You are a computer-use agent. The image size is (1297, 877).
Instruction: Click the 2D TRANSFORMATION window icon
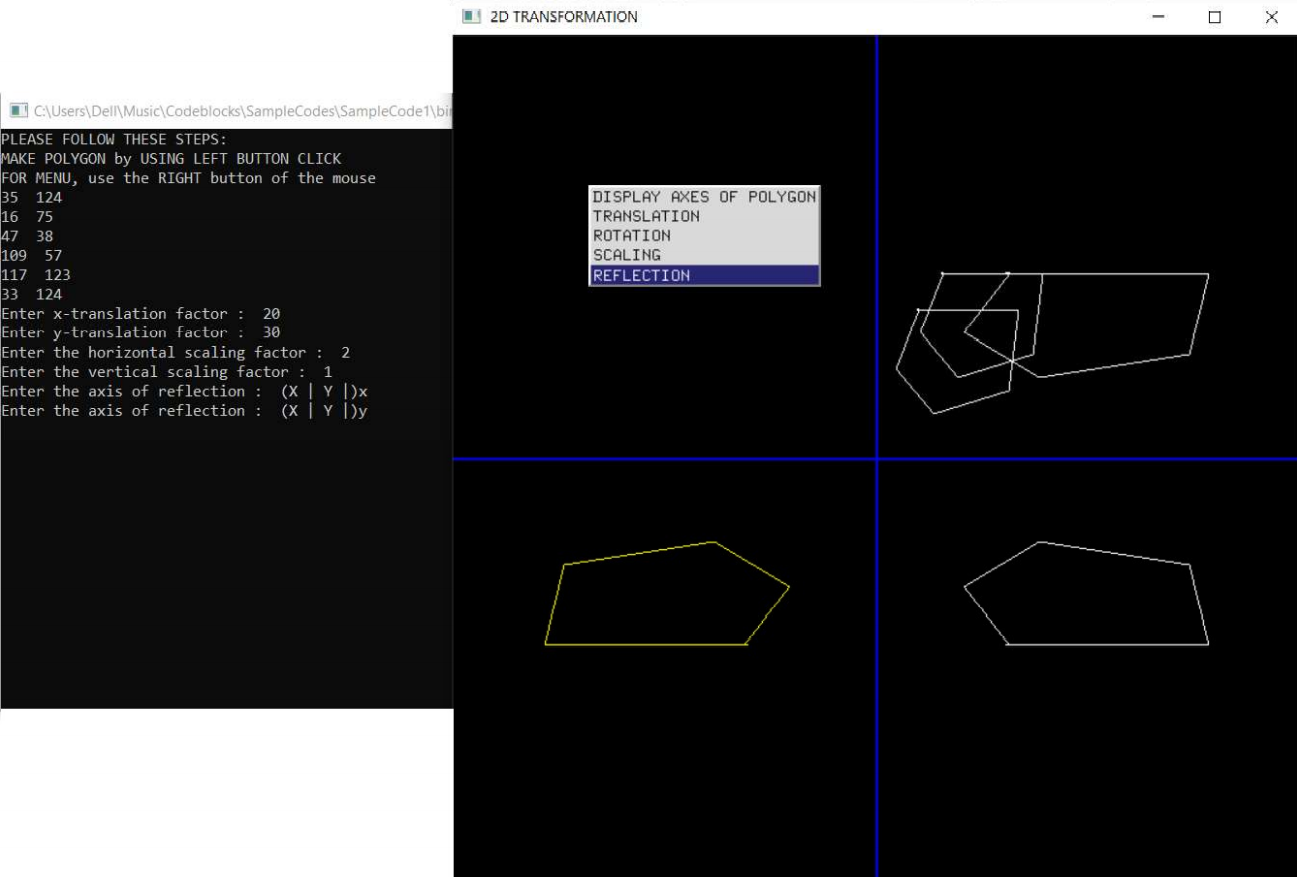470,16
